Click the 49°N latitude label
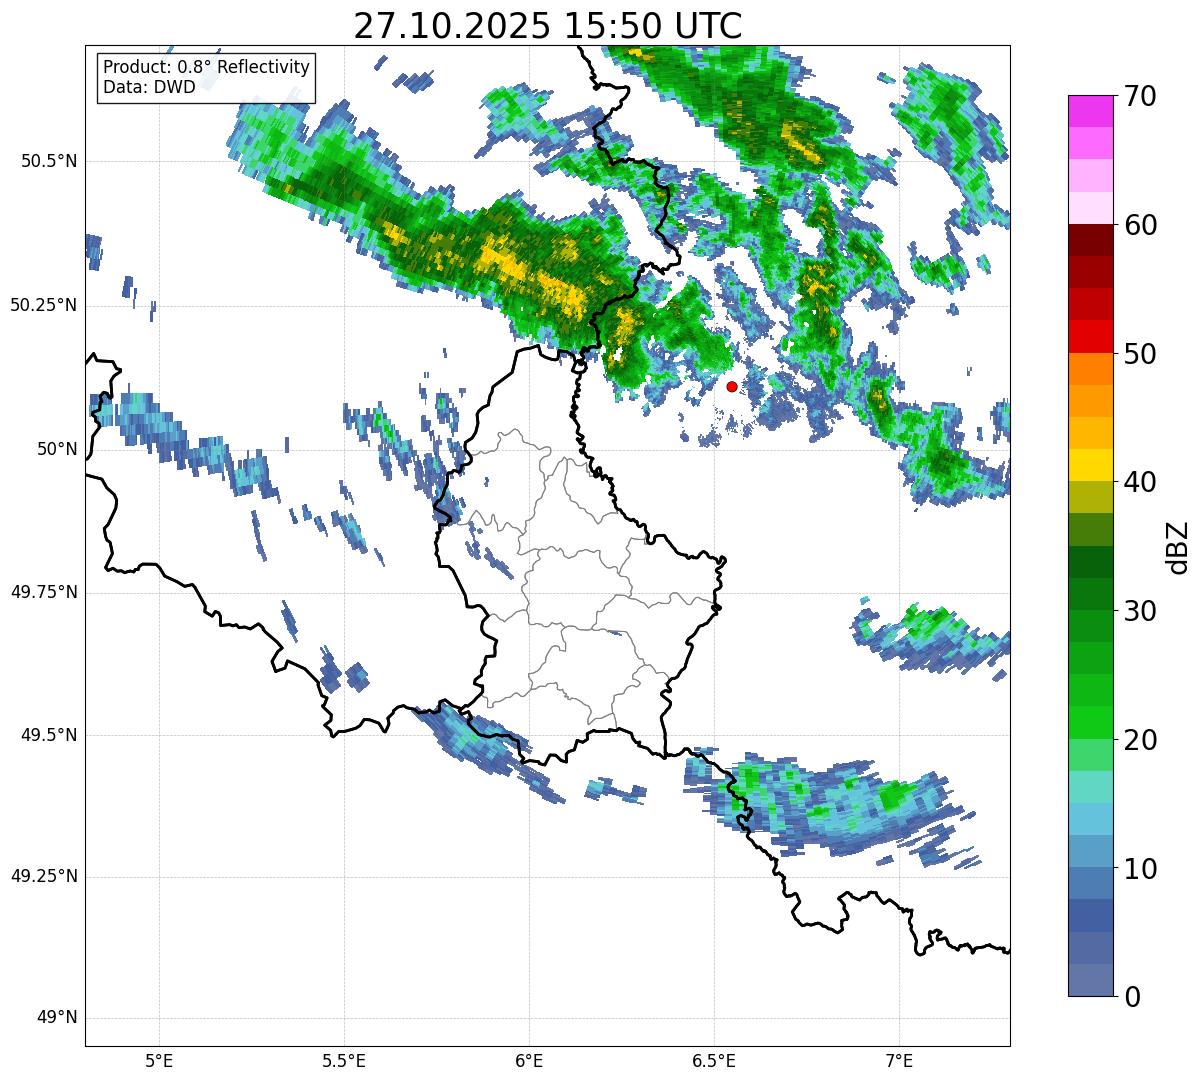This screenshot has height=1081, width=1202. click(58, 1018)
